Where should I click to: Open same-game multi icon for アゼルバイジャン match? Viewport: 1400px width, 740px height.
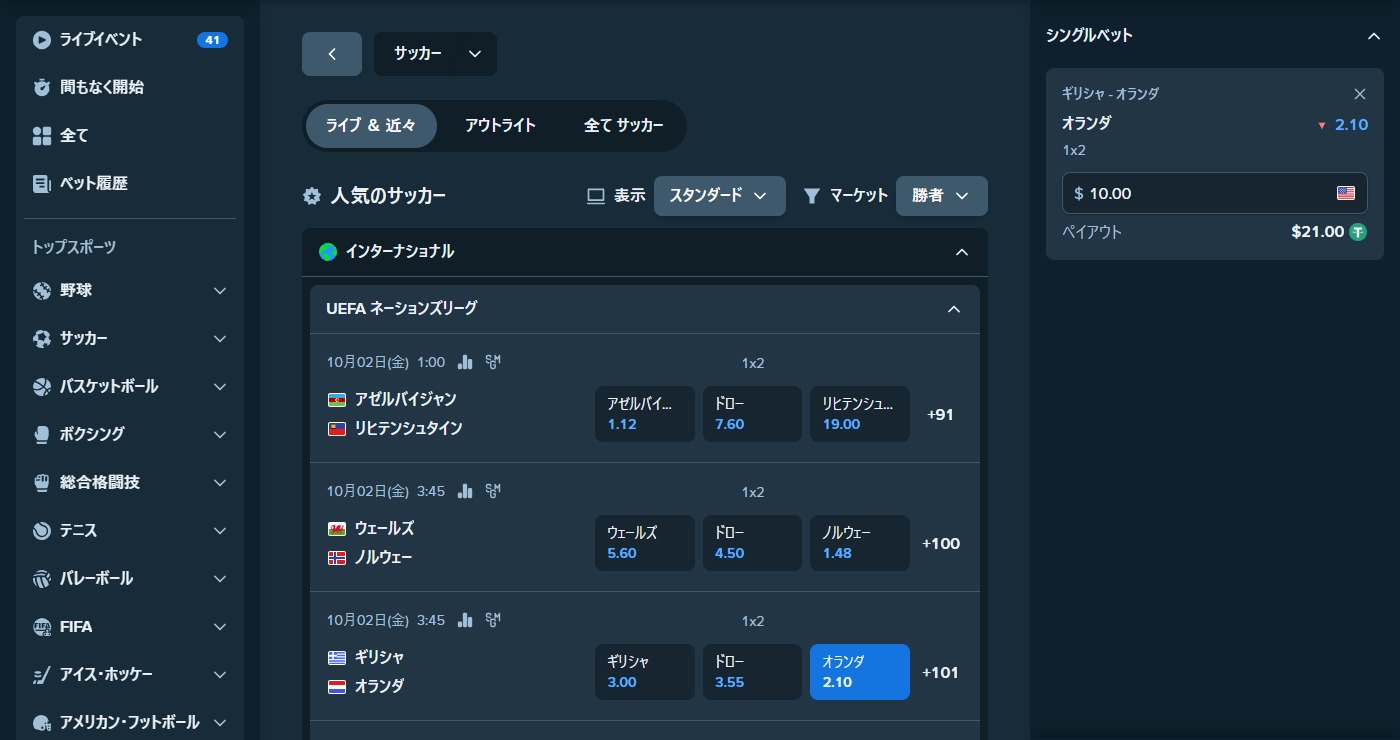(x=492, y=362)
